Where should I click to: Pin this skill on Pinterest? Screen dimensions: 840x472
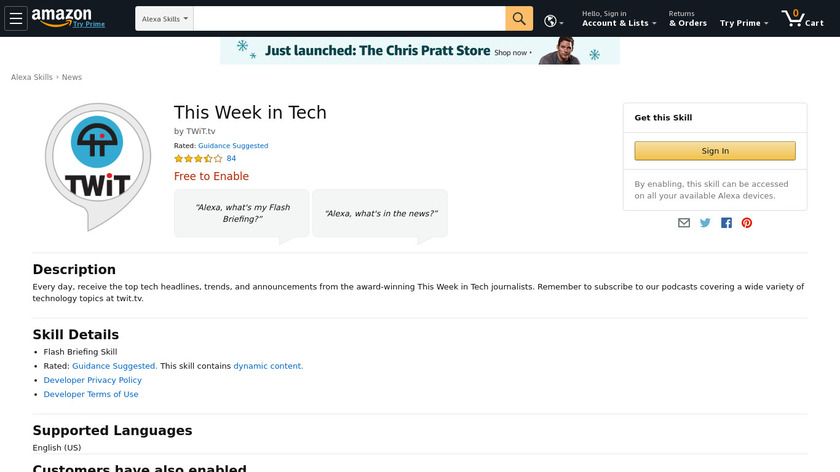(x=747, y=223)
